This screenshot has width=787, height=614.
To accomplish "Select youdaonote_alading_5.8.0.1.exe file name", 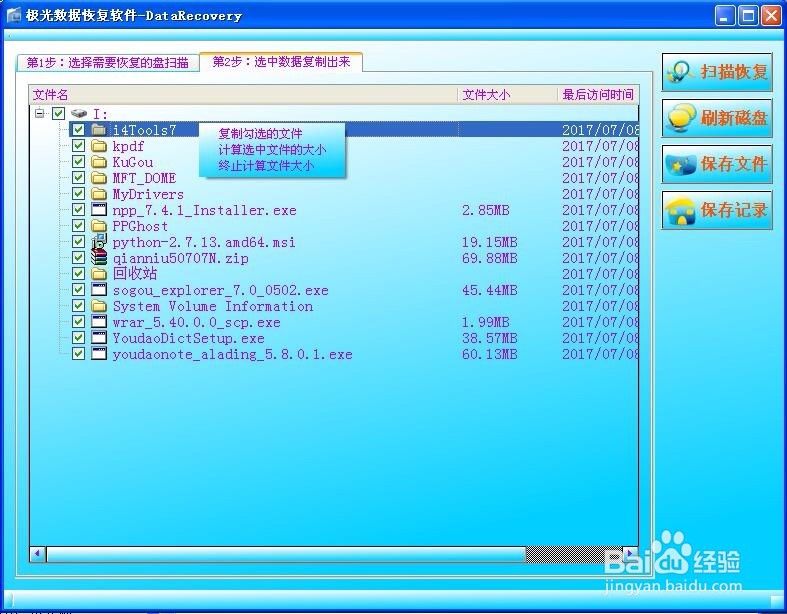I will coord(232,354).
